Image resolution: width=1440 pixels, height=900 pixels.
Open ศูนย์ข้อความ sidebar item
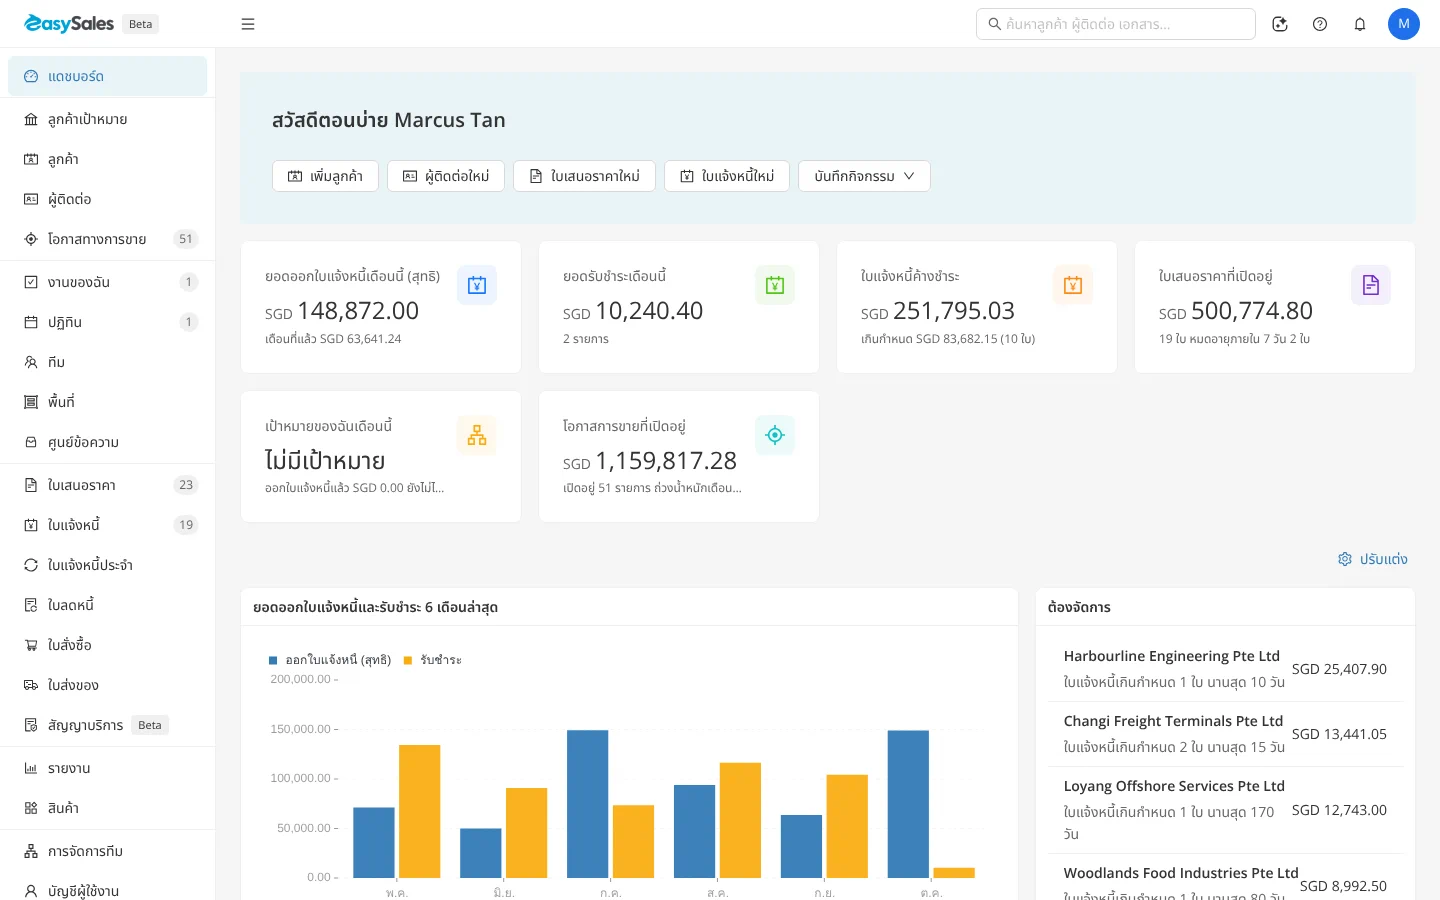pos(107,442)
